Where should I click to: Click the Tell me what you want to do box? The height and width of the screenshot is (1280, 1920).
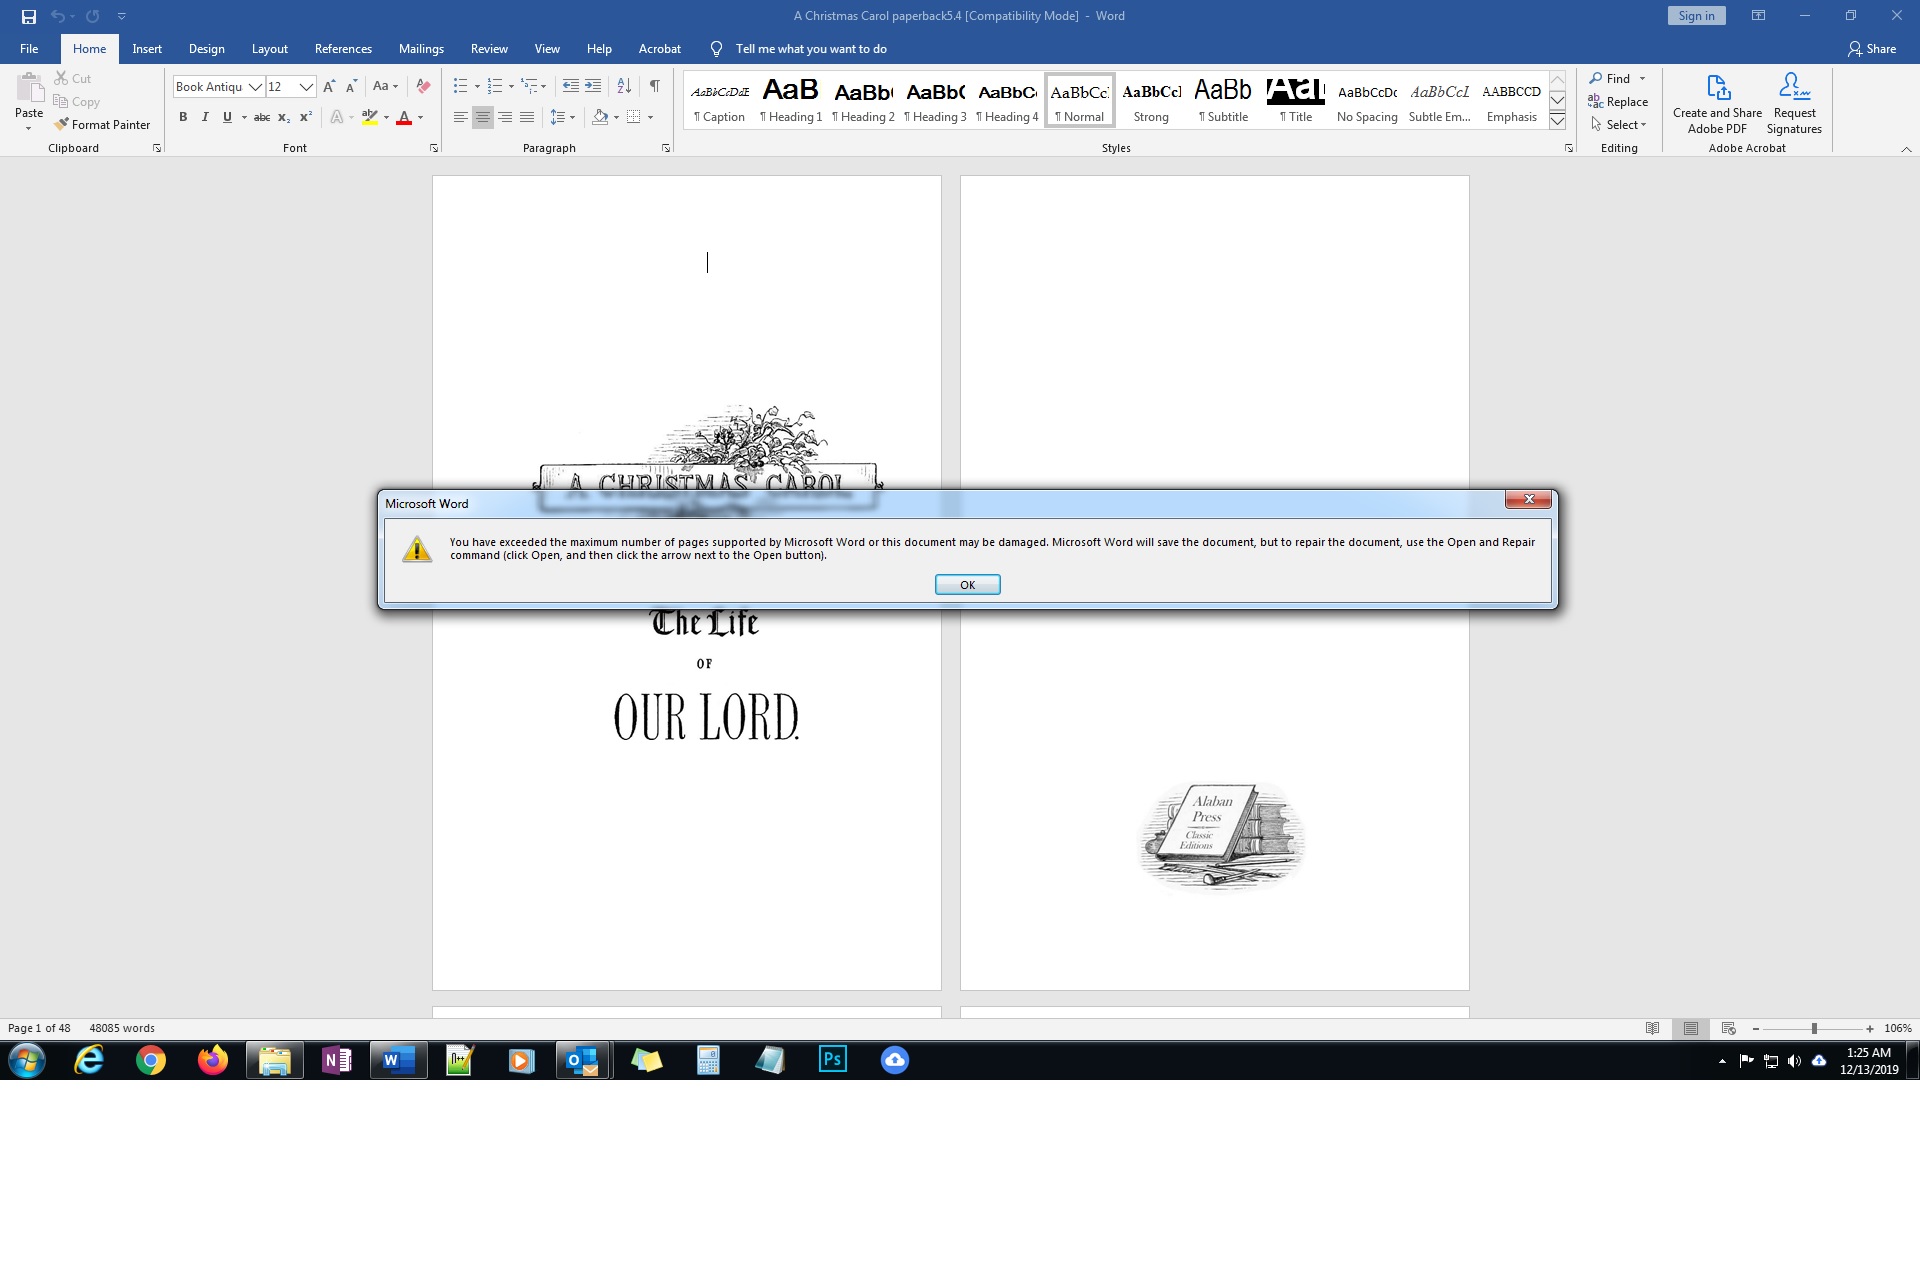pyautogui.click(x=811, y=49)
